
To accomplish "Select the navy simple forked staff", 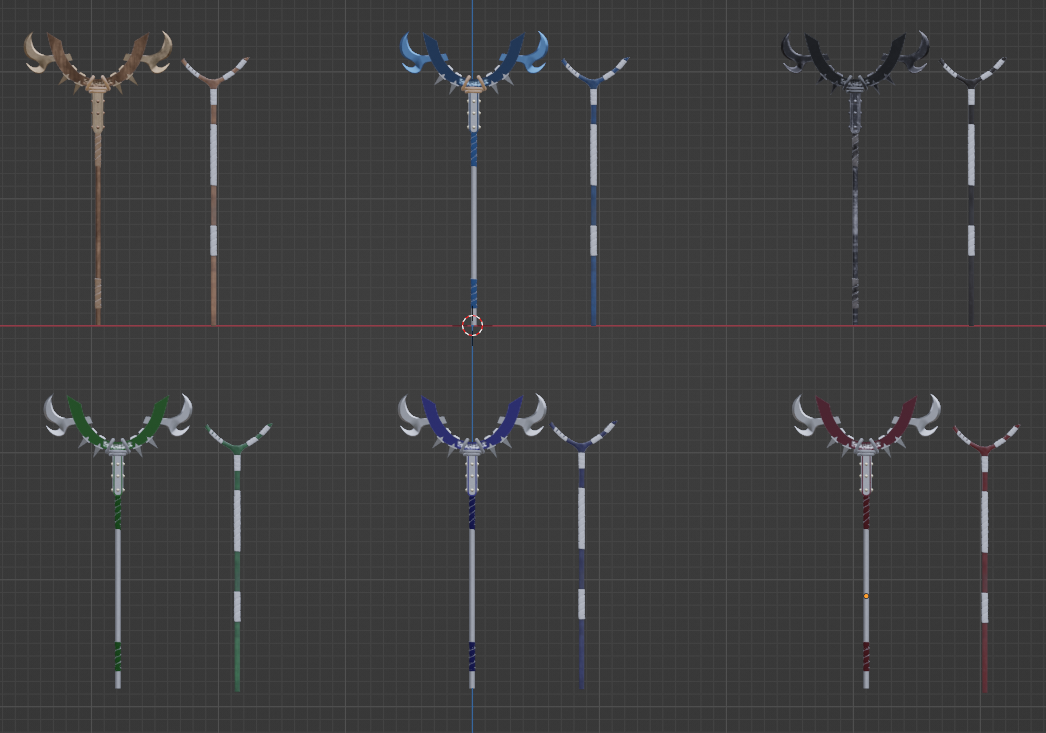I will coord(581,560).
